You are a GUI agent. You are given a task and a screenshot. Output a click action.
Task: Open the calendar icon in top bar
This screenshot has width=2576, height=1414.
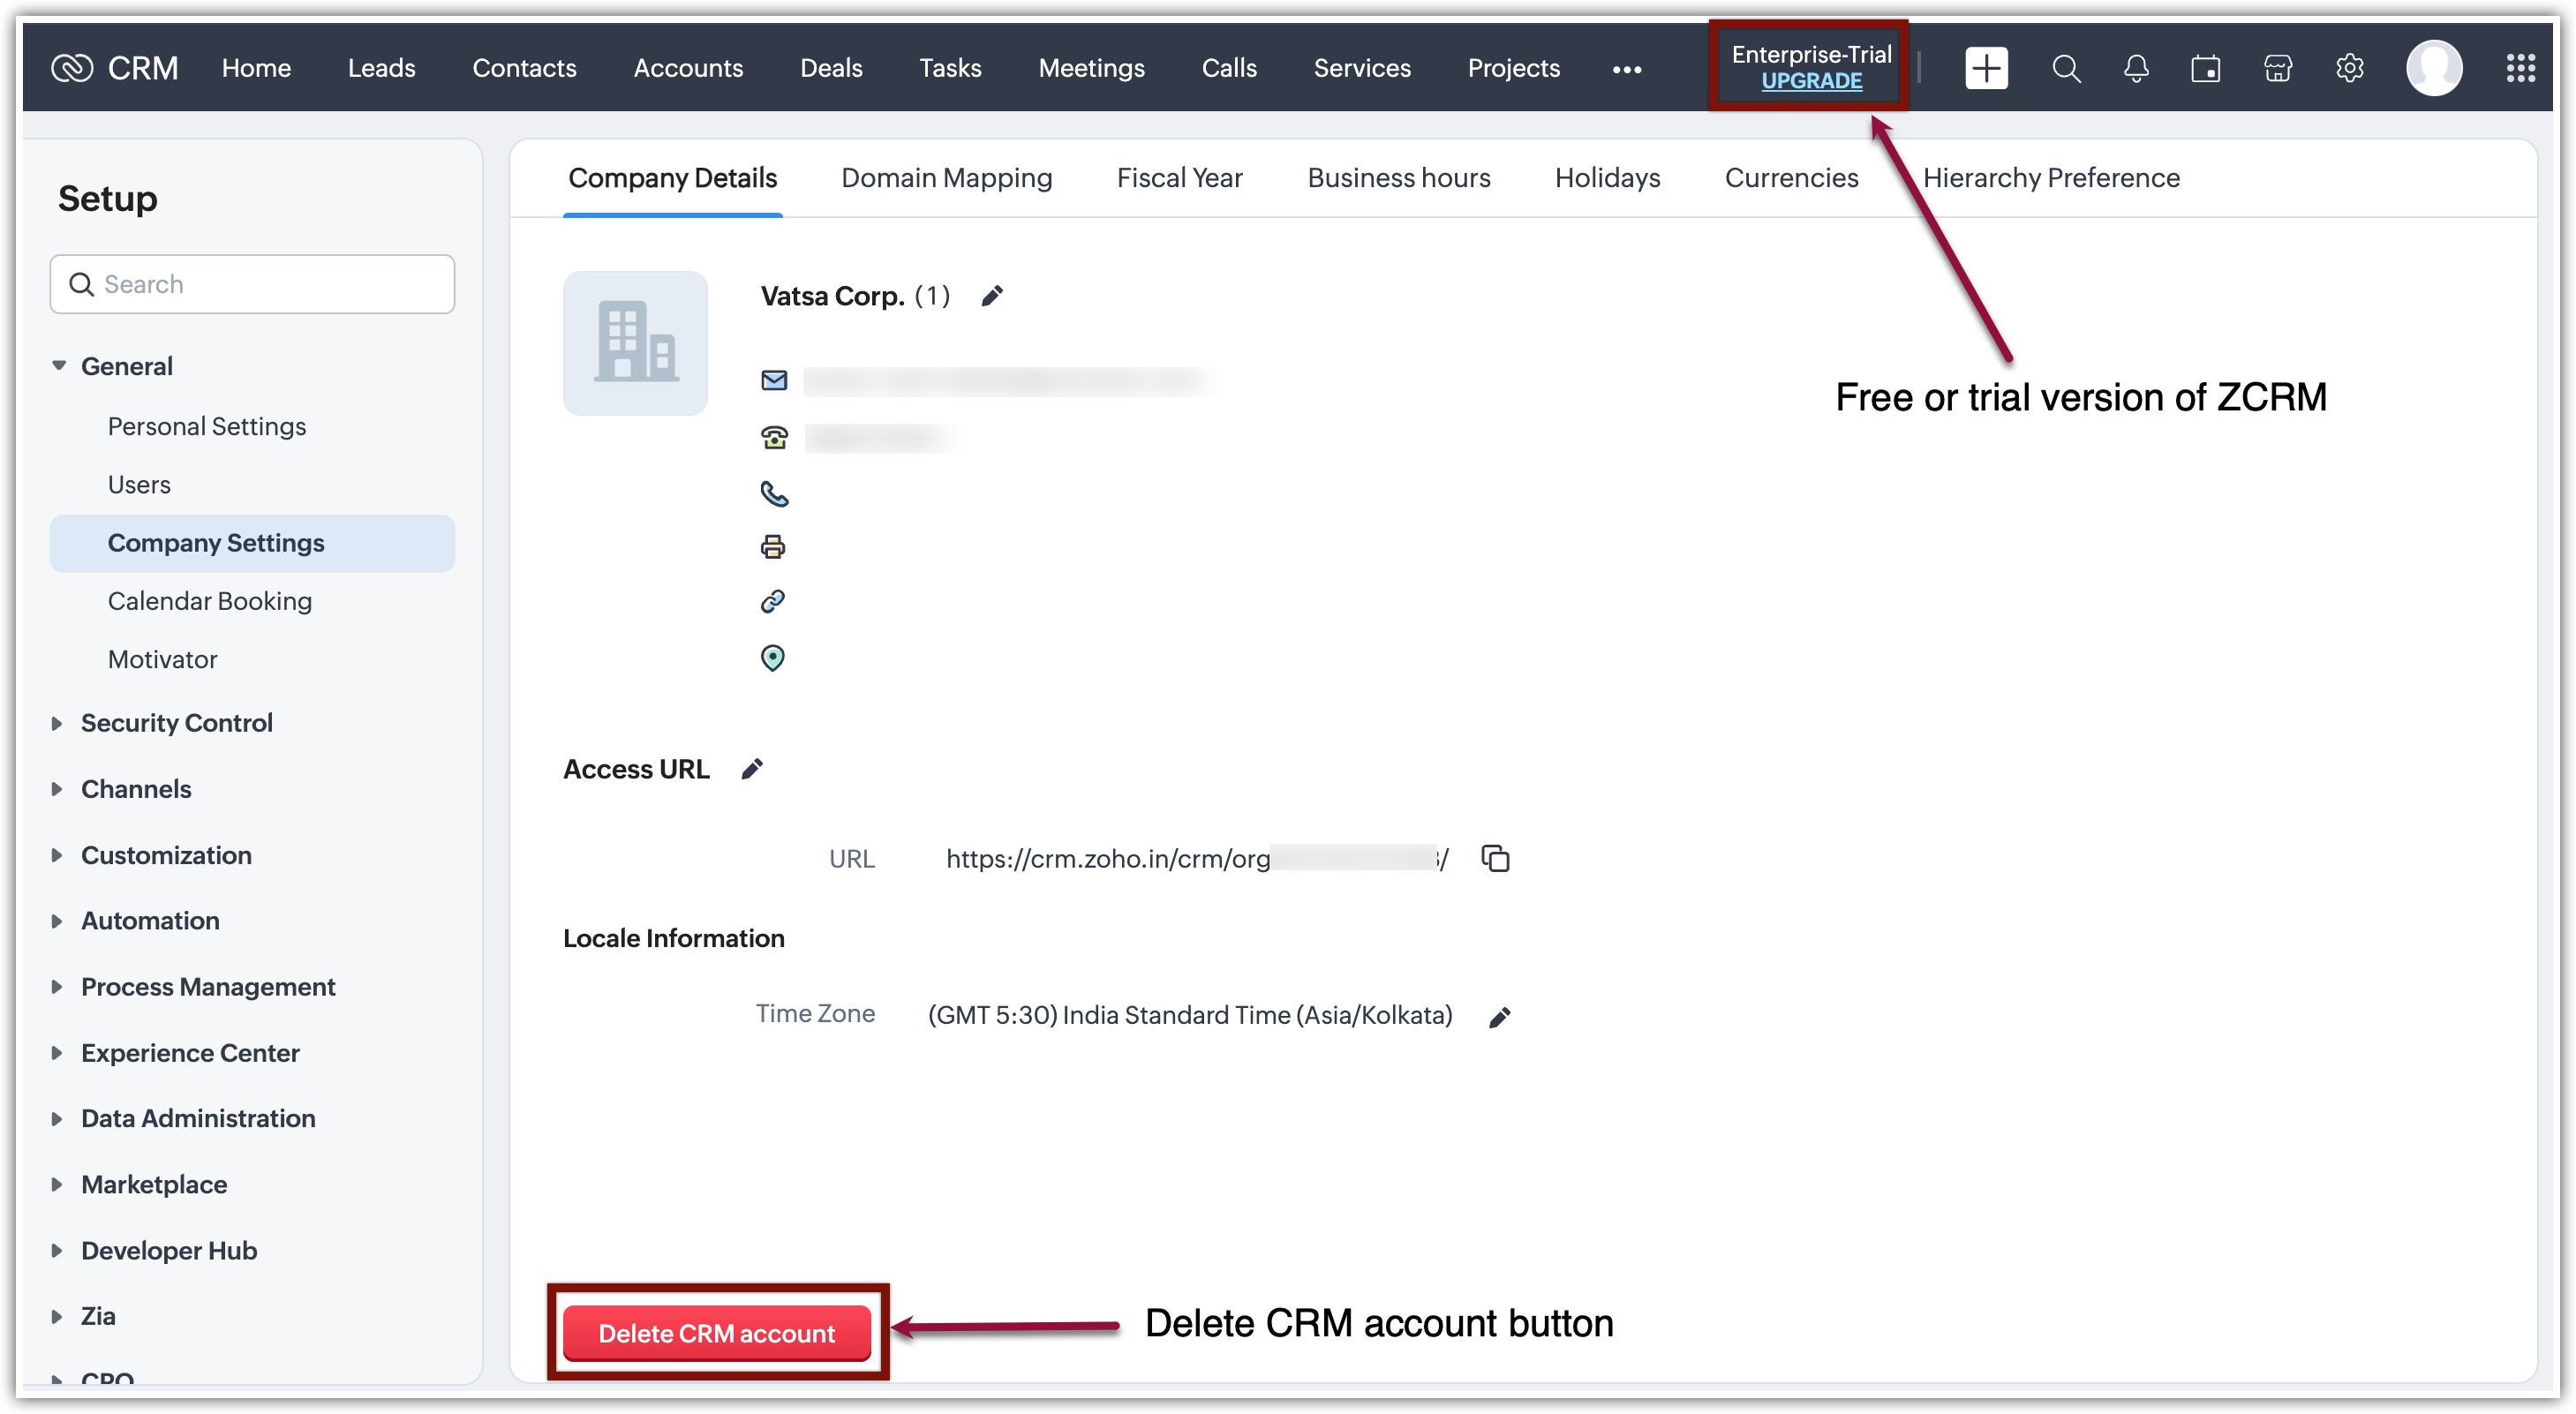click(x=2205, y=68)
